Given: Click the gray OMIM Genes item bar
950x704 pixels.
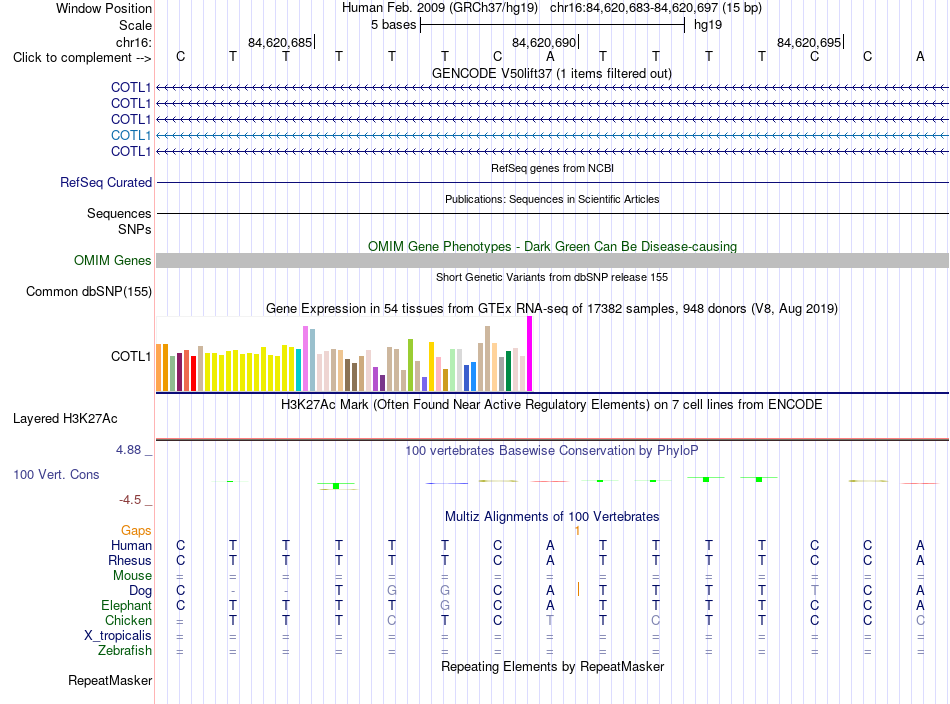Looking at the screenshot, I should tap(552, 261).
